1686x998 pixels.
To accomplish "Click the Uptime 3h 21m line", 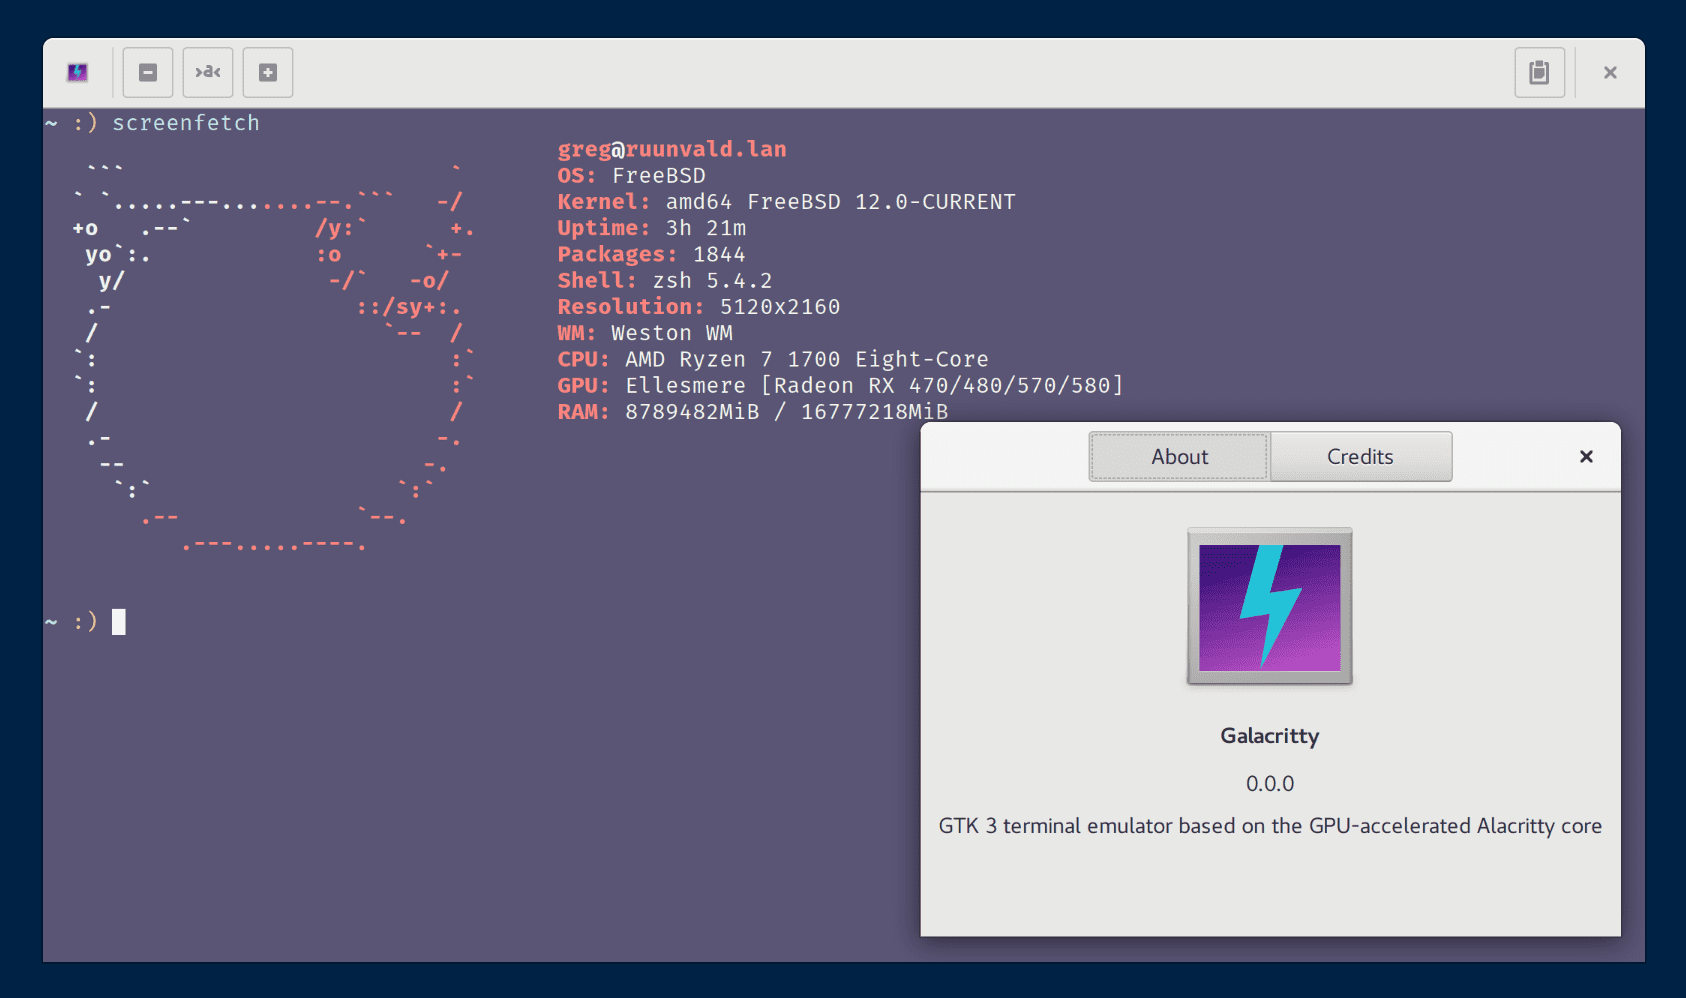I will click(652, 228).
